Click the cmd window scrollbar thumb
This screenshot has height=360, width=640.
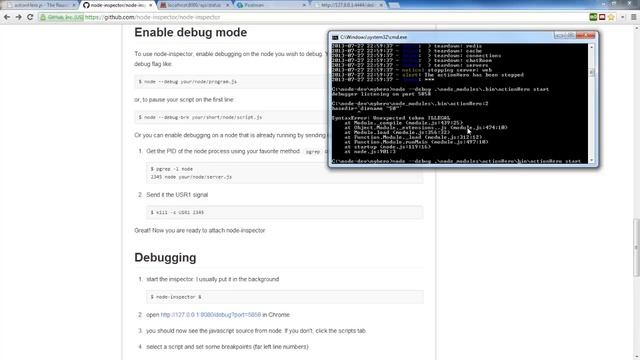click(x=591, y=73)
